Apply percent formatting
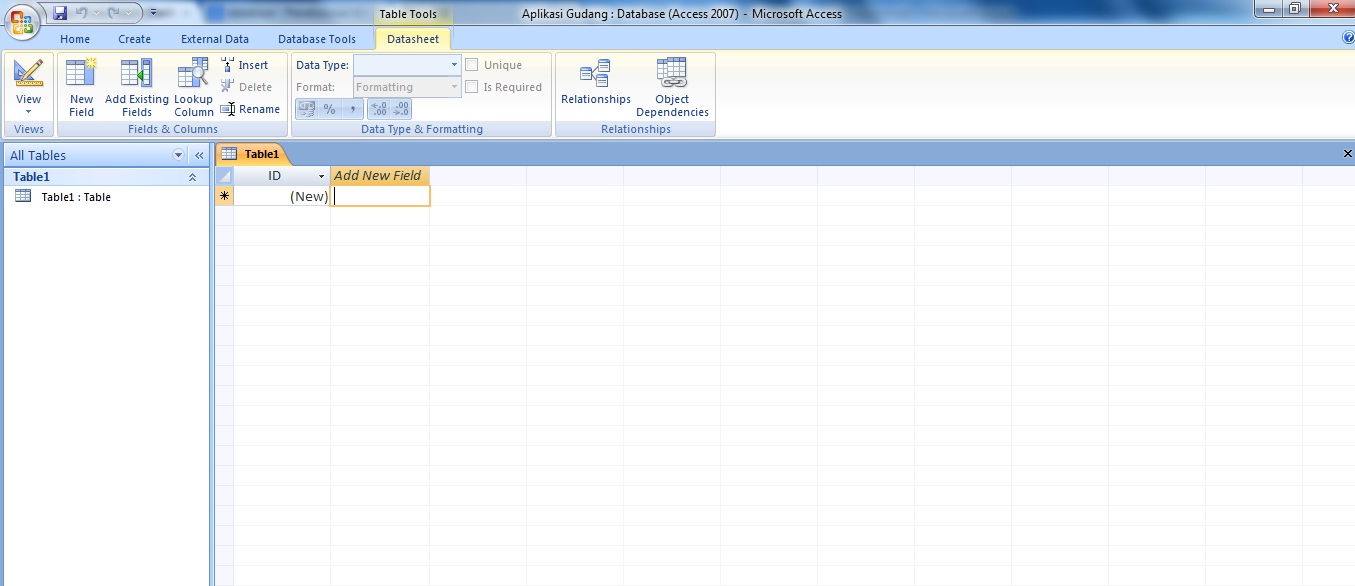The width and height of the screenshot is (1355, 586). point(328,108)
